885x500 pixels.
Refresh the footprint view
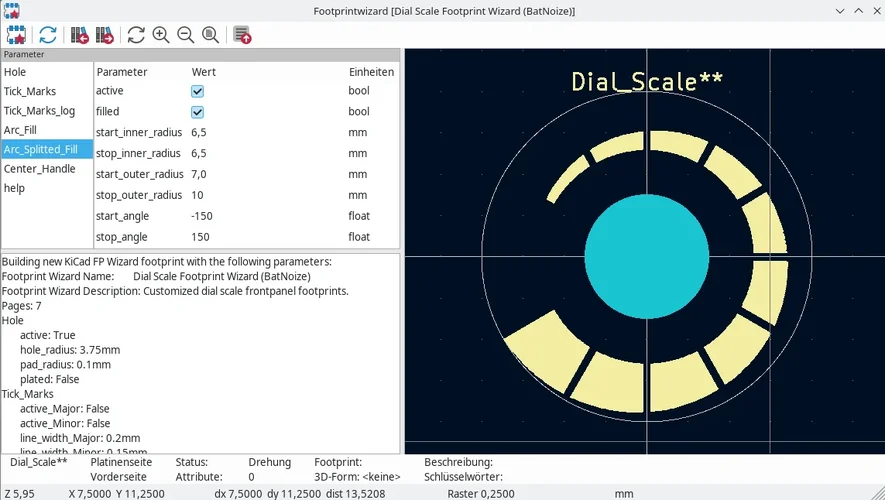point(136,35)
